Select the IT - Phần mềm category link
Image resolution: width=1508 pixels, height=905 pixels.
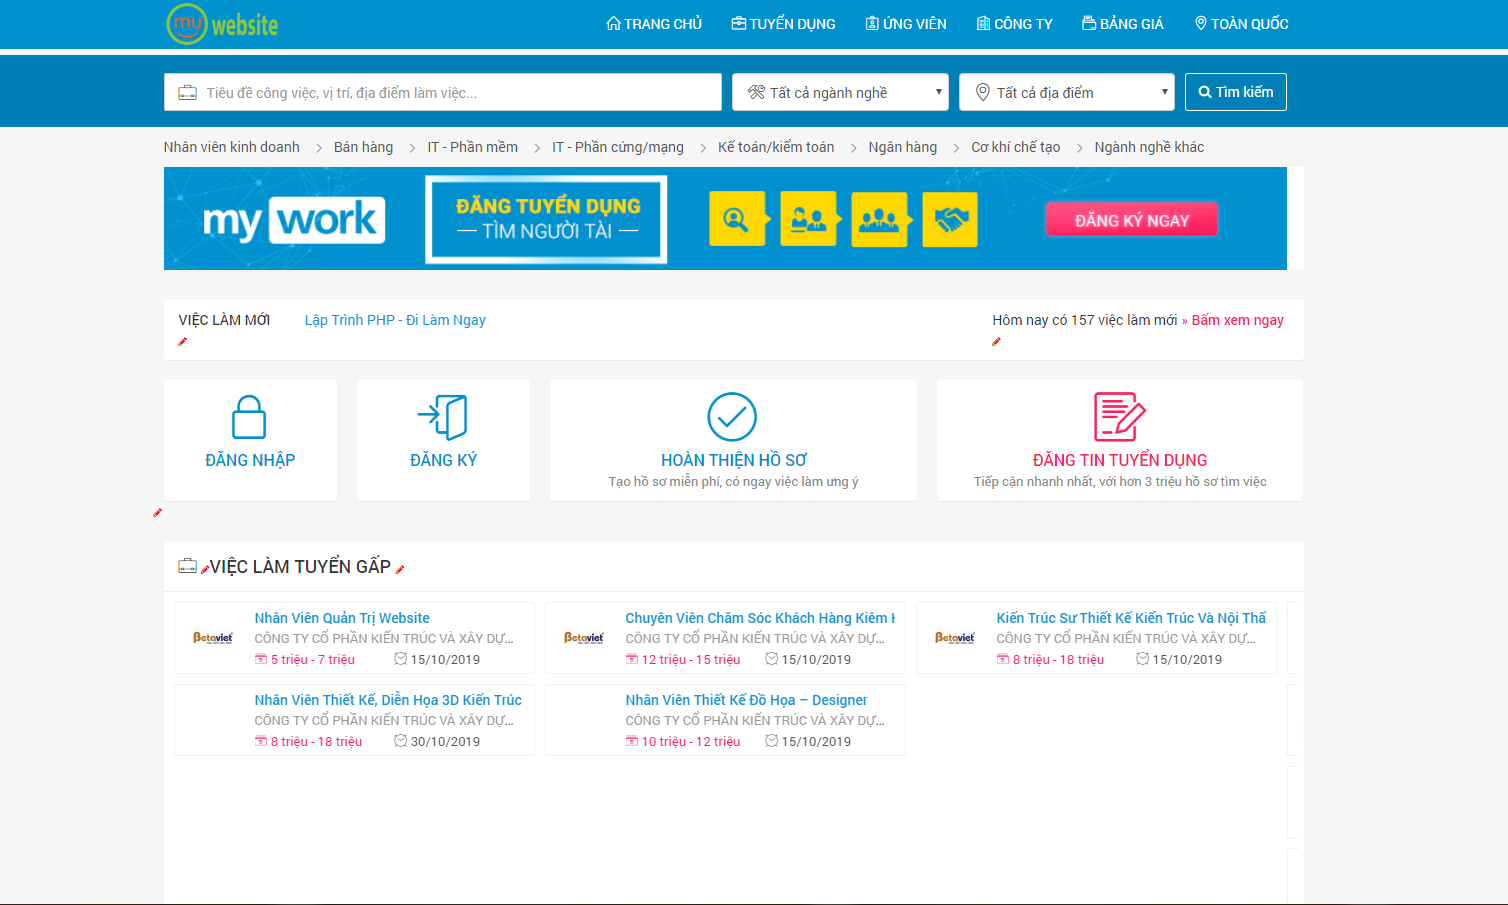[472, 147]
